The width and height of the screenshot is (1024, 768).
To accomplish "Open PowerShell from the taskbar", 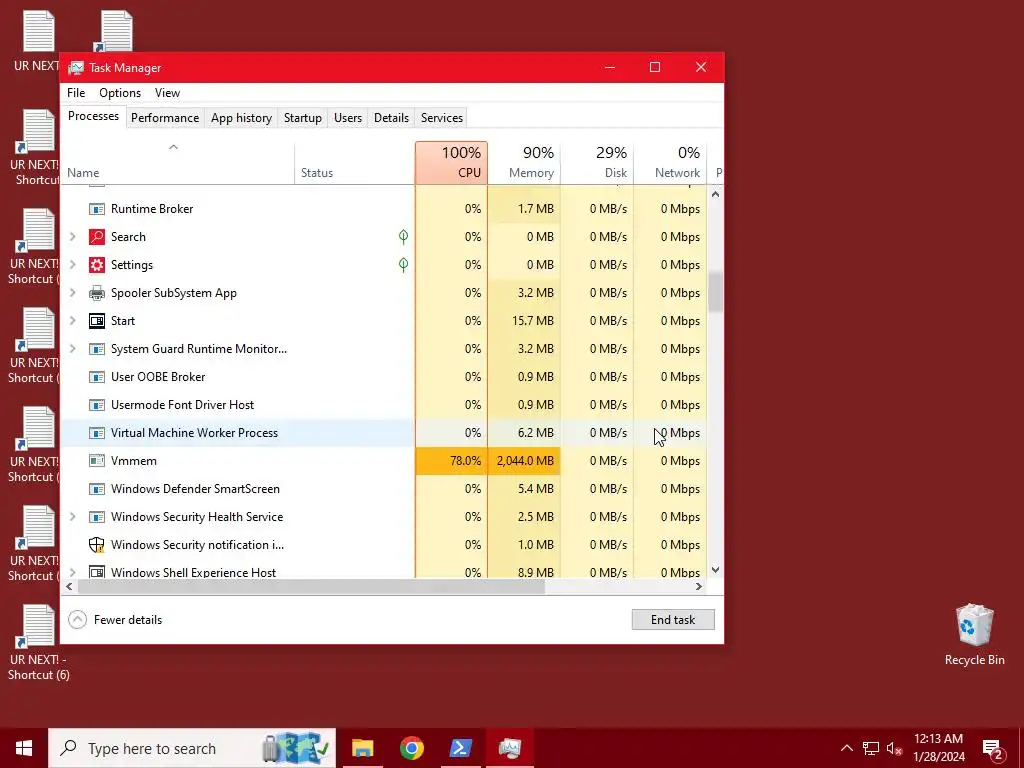I will point(460,748).
